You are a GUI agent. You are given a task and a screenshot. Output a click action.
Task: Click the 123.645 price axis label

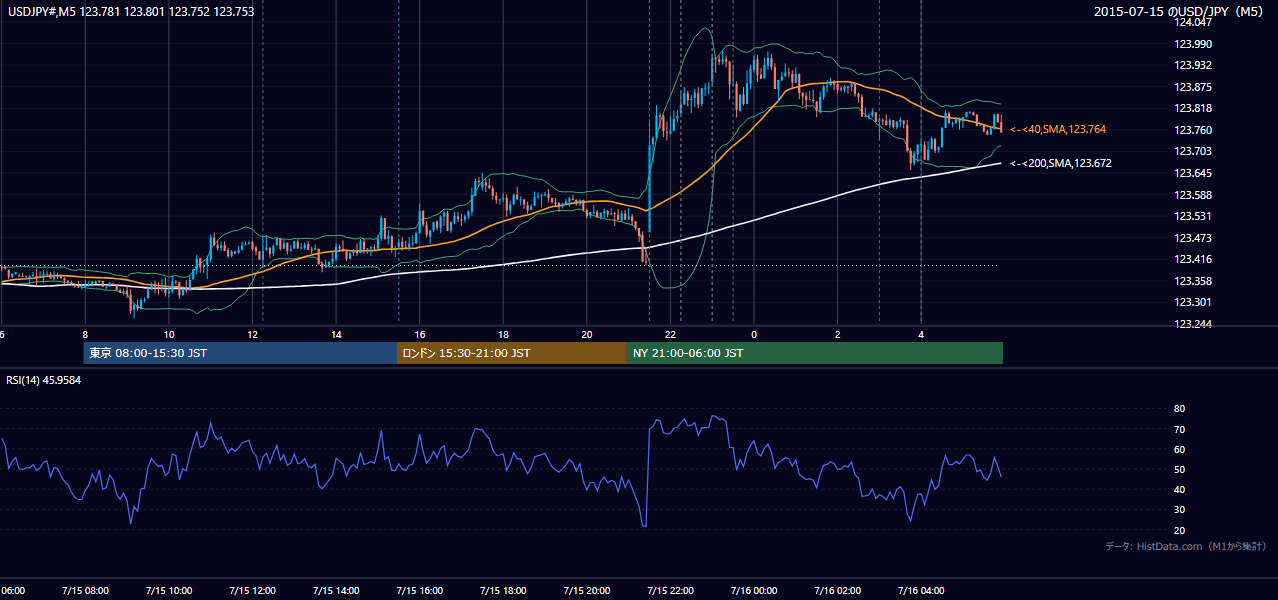coord(1192,173)
